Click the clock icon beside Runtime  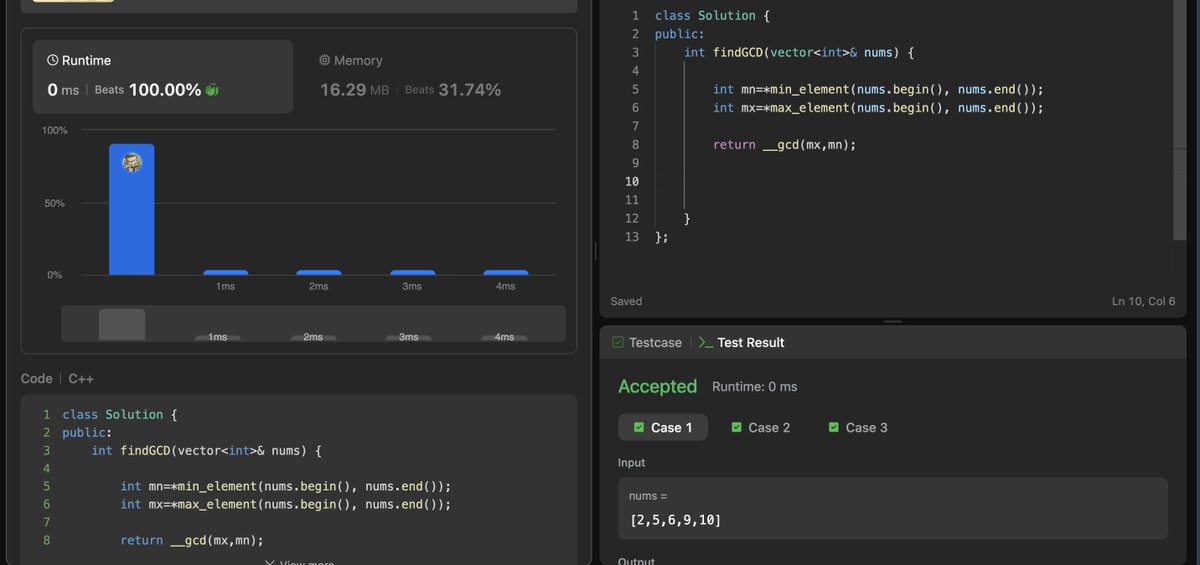click(x=53, y=61)
